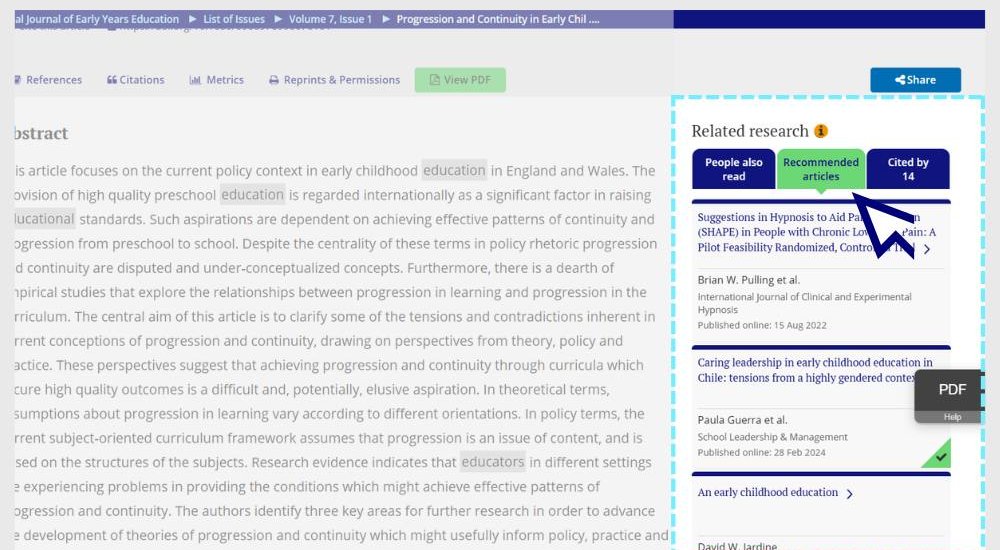Click the Related research heading
The image size is (1000, 550).
point(750,131)
